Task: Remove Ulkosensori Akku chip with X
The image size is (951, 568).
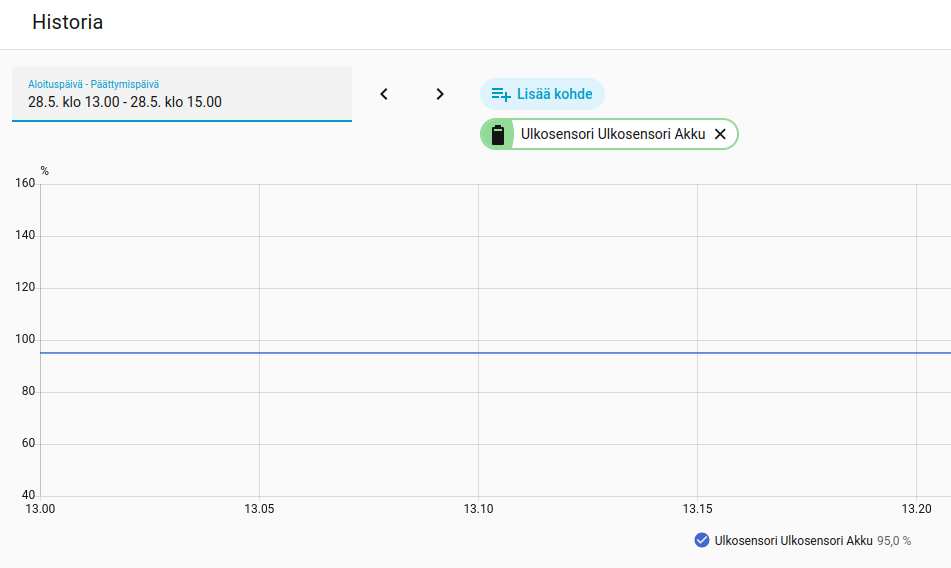Action: 720,134
